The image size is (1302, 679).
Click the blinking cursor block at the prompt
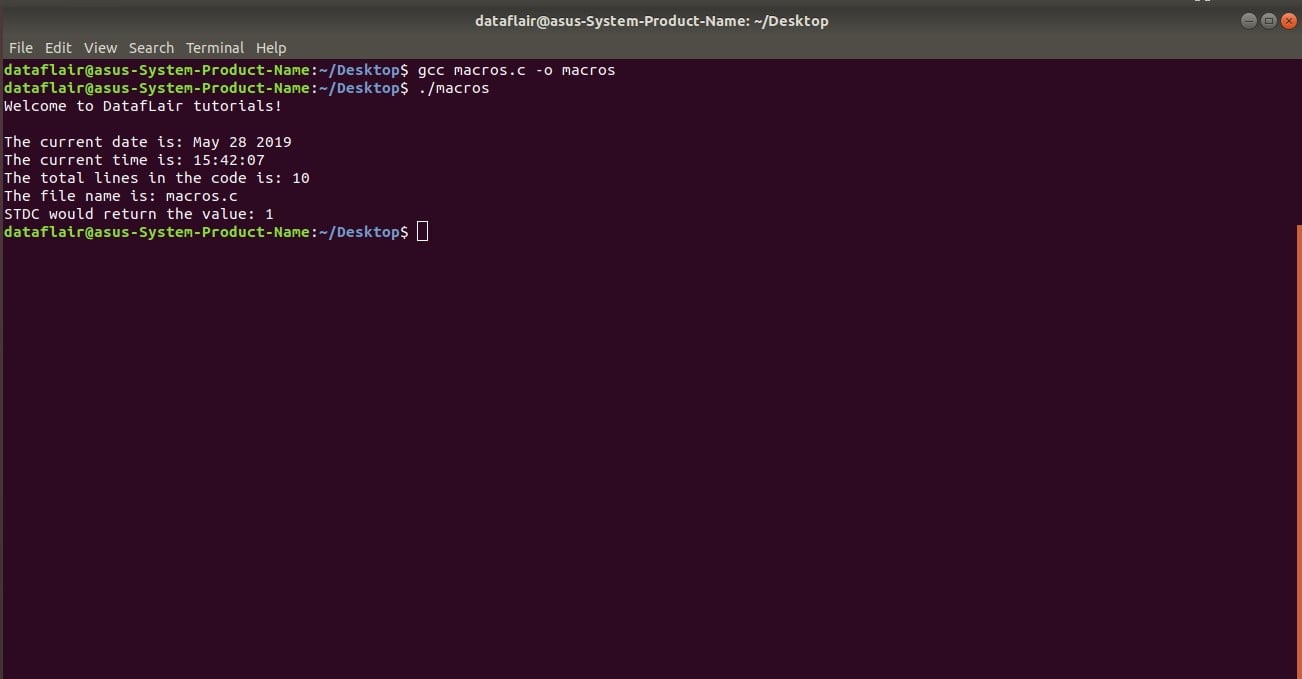(x=421, y=231)
